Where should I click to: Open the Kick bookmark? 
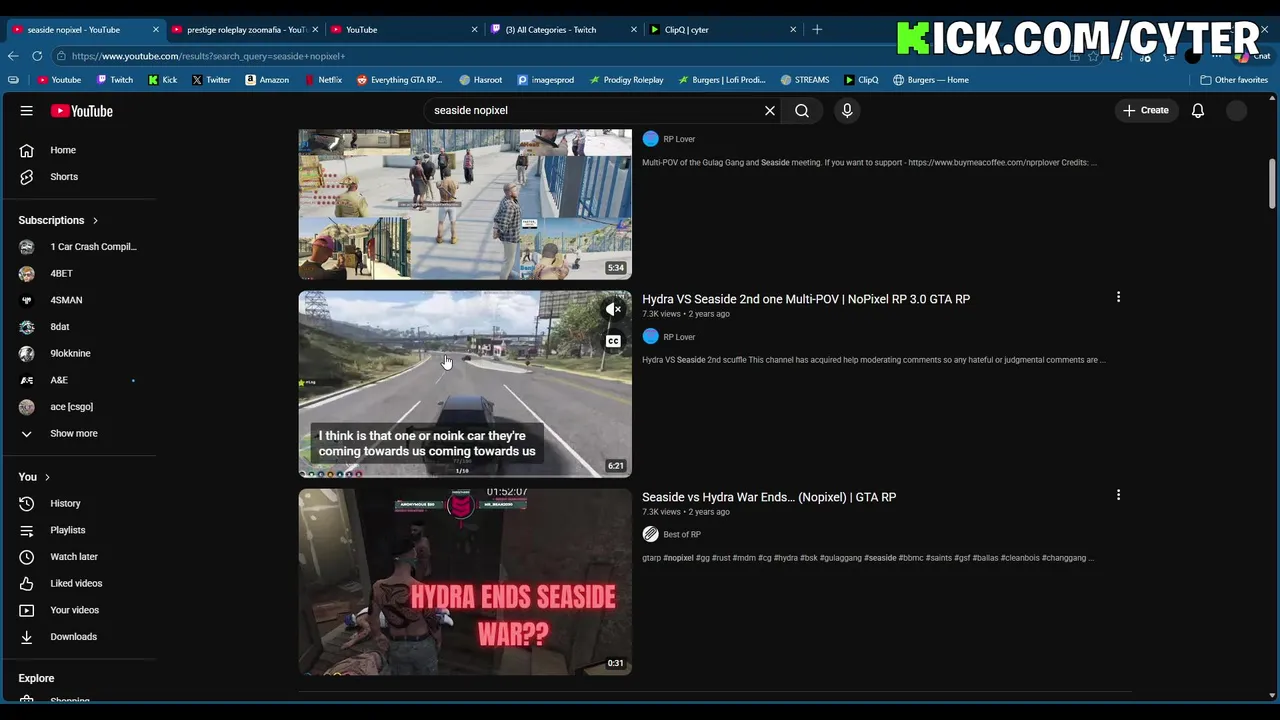pos(163,80)
